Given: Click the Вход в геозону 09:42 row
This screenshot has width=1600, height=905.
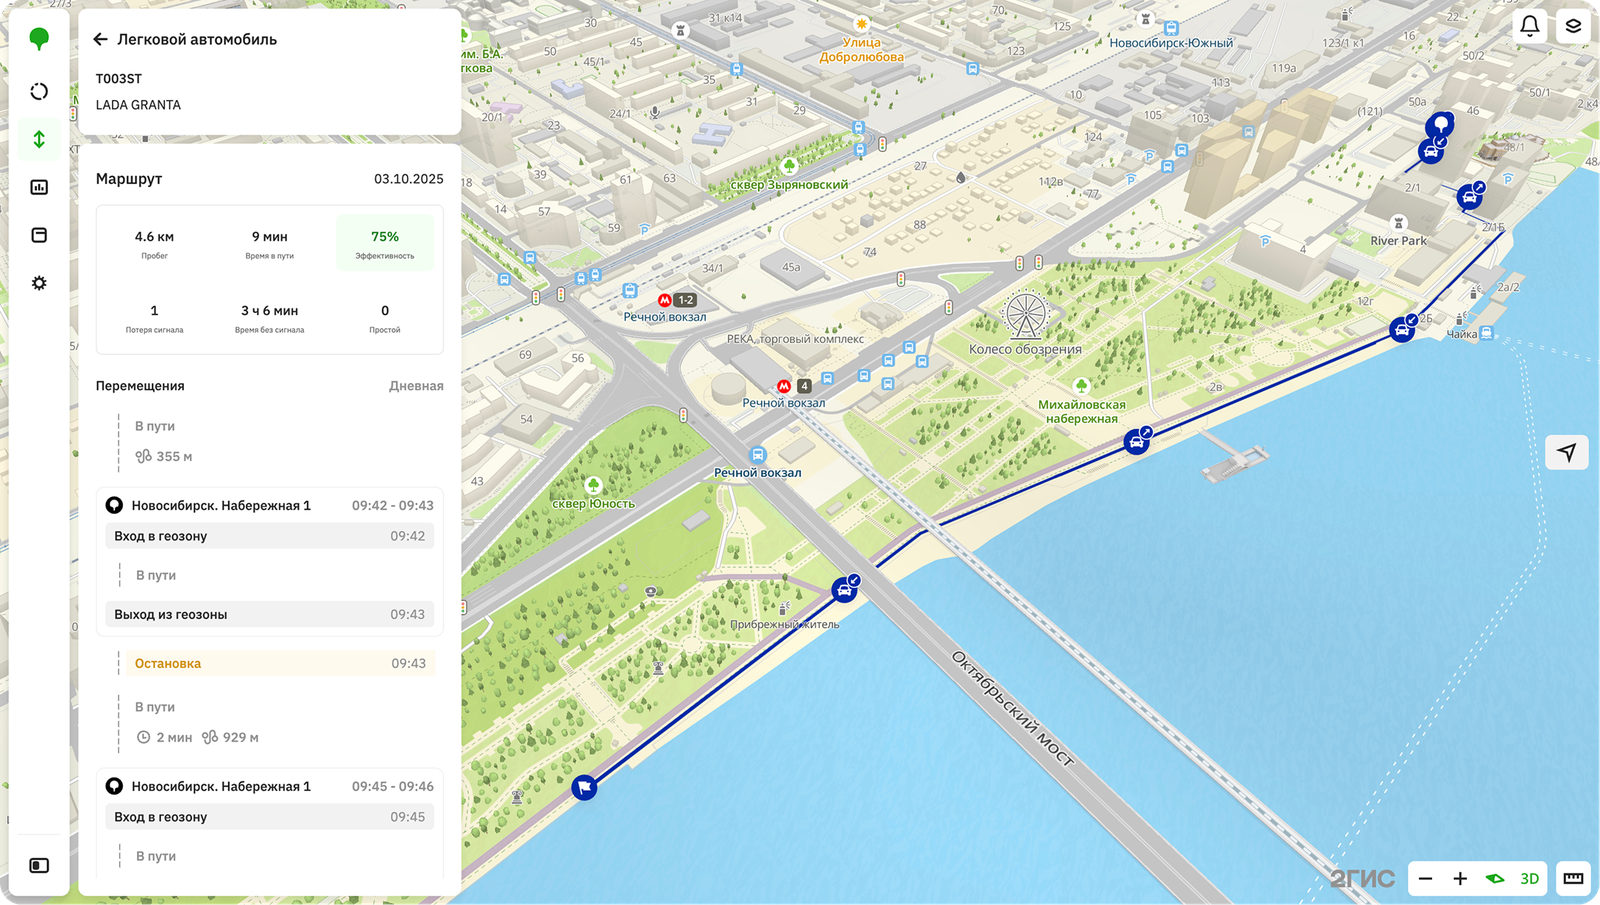Looking at the screenshot, I should click(x=269, y=535).
